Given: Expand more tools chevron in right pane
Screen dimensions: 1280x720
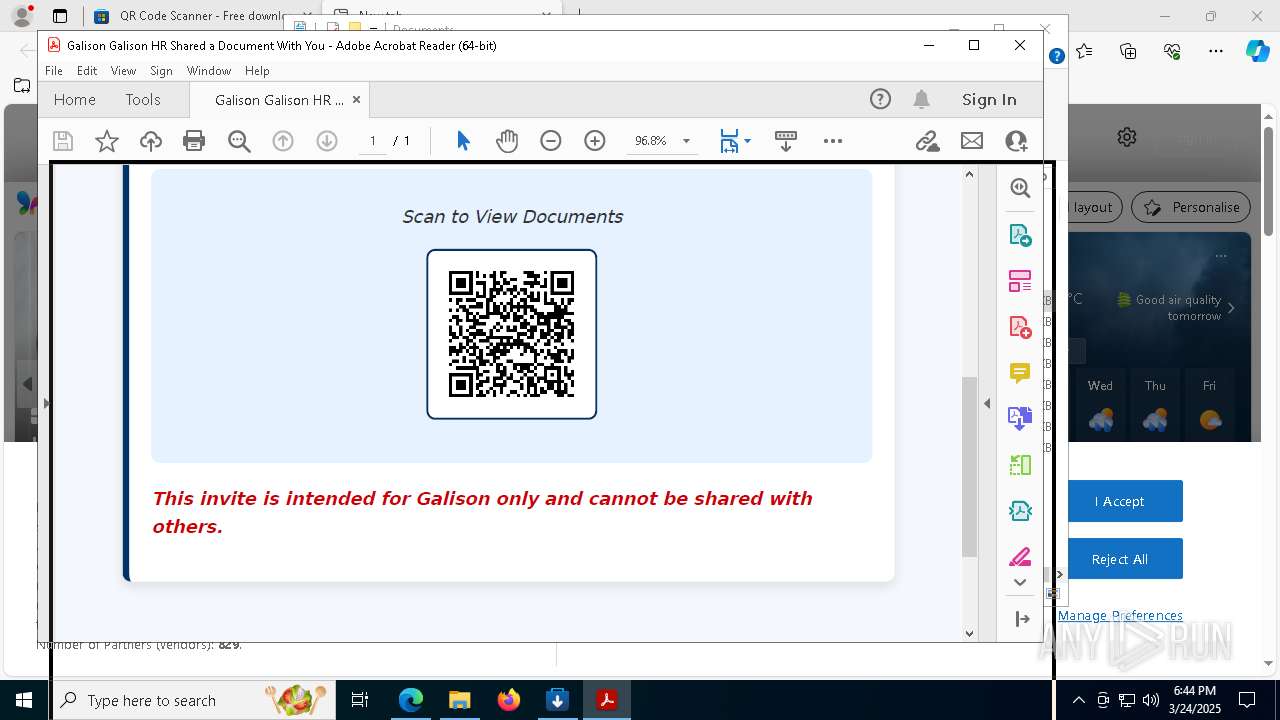Looking at the screenshot, I should tap(1020, 582).
